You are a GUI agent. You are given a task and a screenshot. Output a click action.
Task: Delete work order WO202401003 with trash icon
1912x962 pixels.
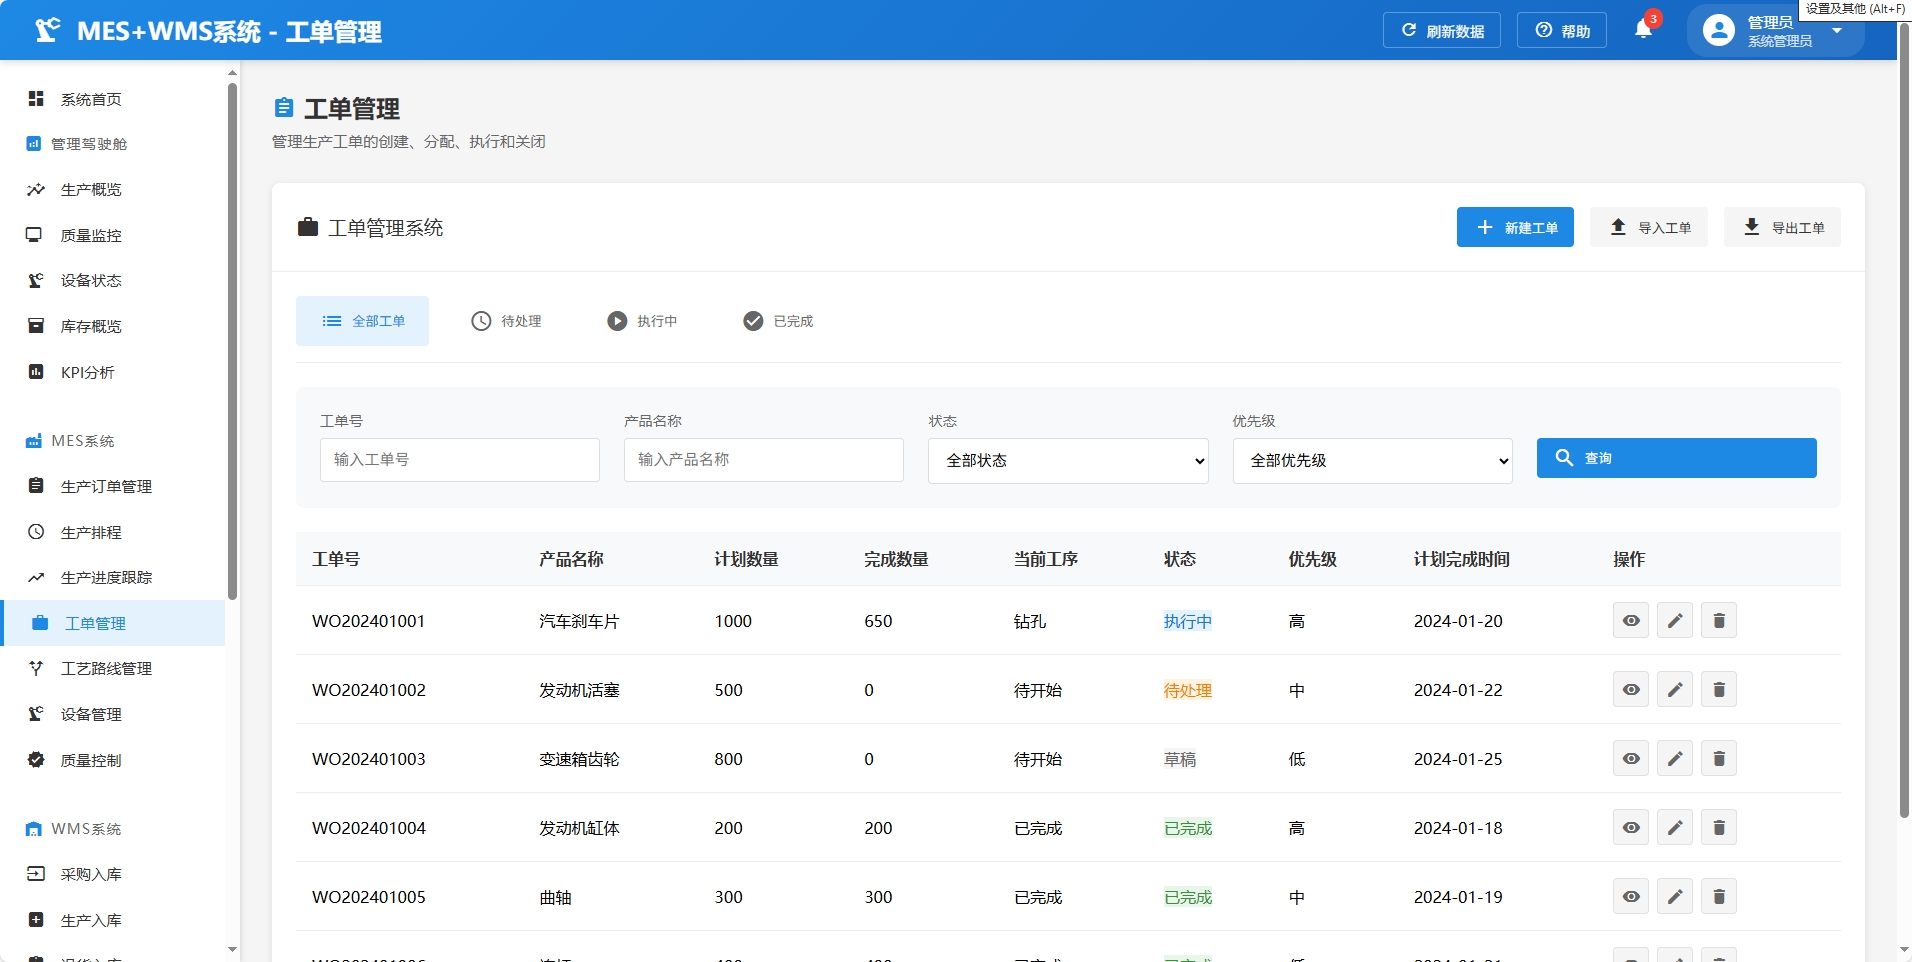point(1719,758)
